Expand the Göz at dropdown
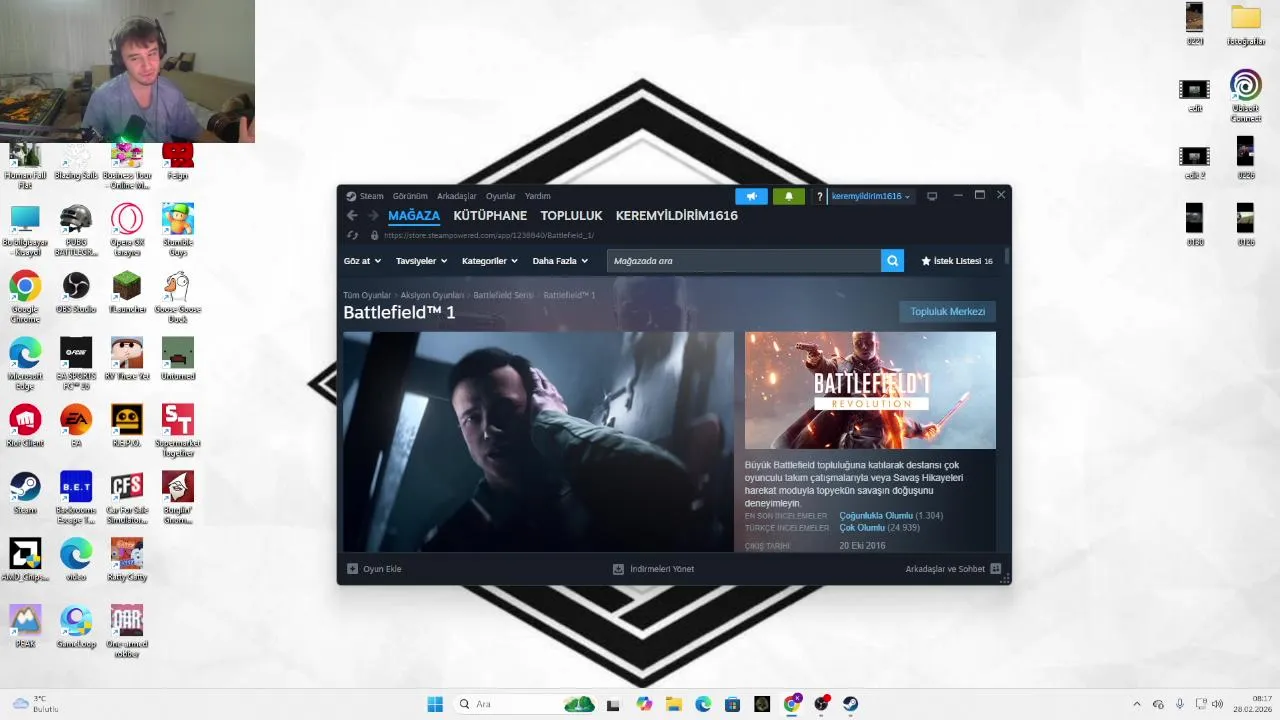Image resolution: width=1280 pixels, height=720 pixels. (362, 261)
